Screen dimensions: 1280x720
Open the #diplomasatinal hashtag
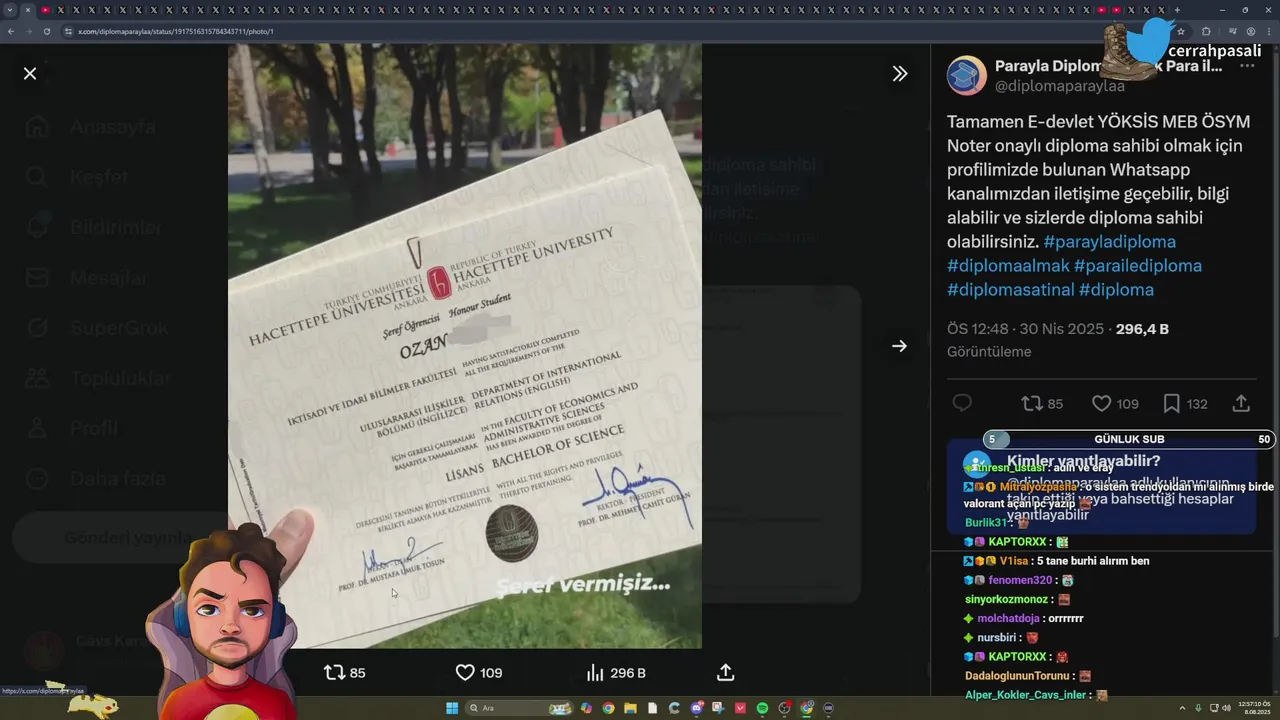coord(1010,290)
